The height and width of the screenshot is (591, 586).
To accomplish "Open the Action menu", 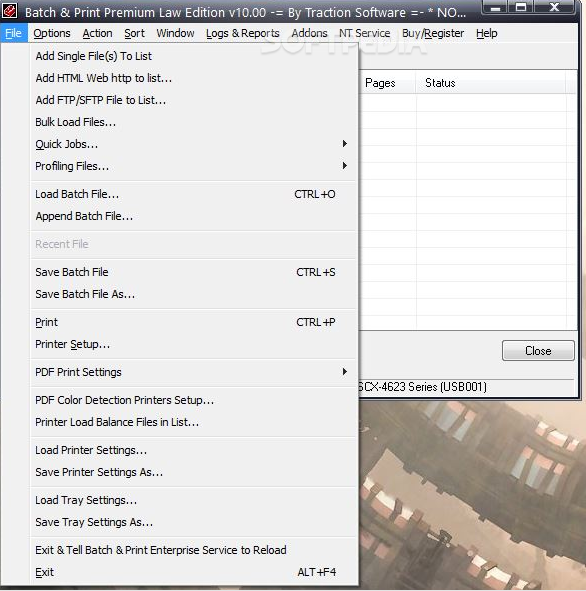I will [x=98, y=33].
